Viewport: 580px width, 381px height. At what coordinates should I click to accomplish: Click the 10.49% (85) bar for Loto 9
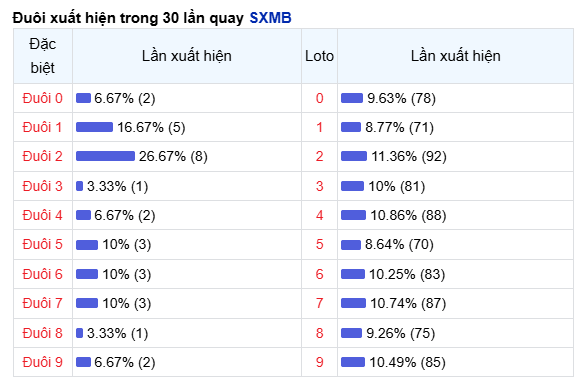coord(353,362)
